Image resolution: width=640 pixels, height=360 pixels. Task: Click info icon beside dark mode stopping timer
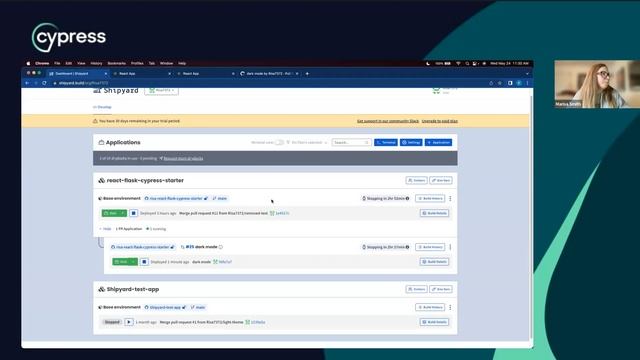pyautogui.click(x=407, y=247)
